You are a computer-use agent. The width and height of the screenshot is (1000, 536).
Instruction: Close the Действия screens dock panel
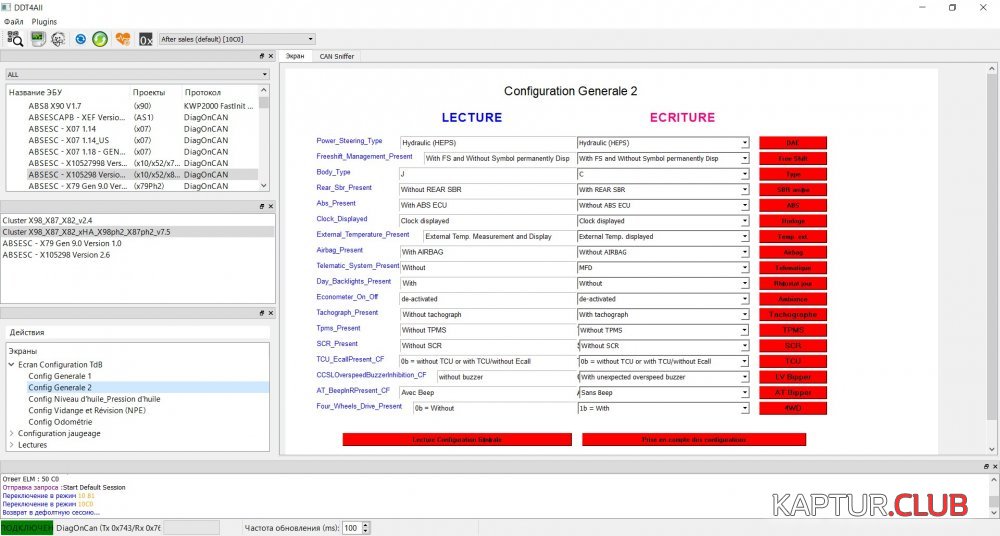point(270,313)
